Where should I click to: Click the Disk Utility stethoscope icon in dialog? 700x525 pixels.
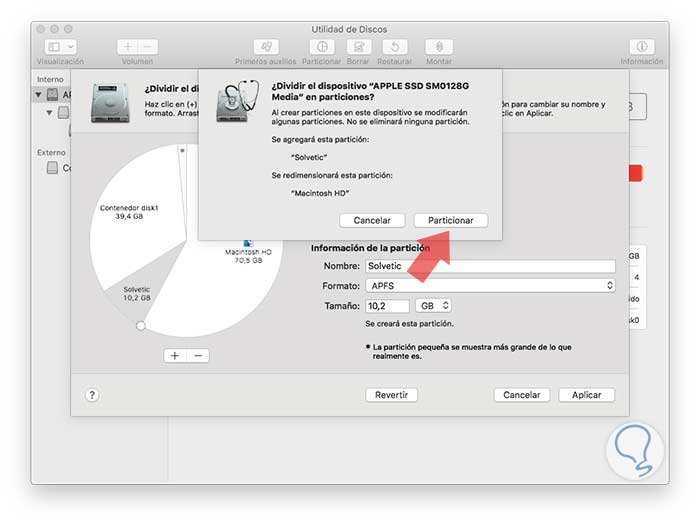237,101
